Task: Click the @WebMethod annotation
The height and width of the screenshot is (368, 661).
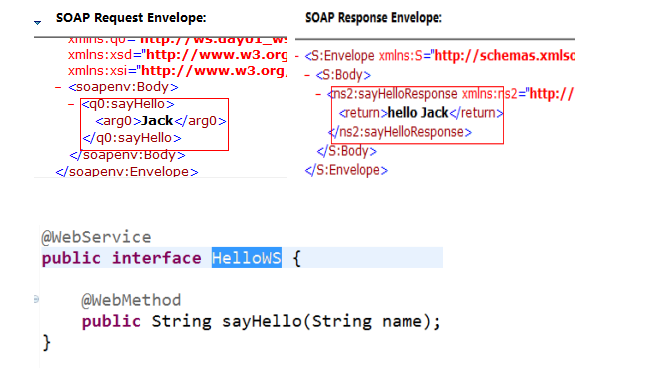Action: point(131,301)
